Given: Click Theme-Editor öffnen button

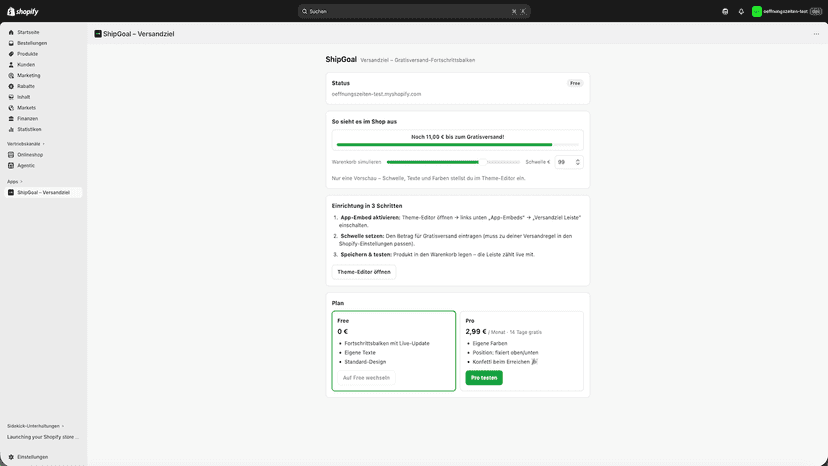Looking at the screenshot, I should (x=364, y=272).
